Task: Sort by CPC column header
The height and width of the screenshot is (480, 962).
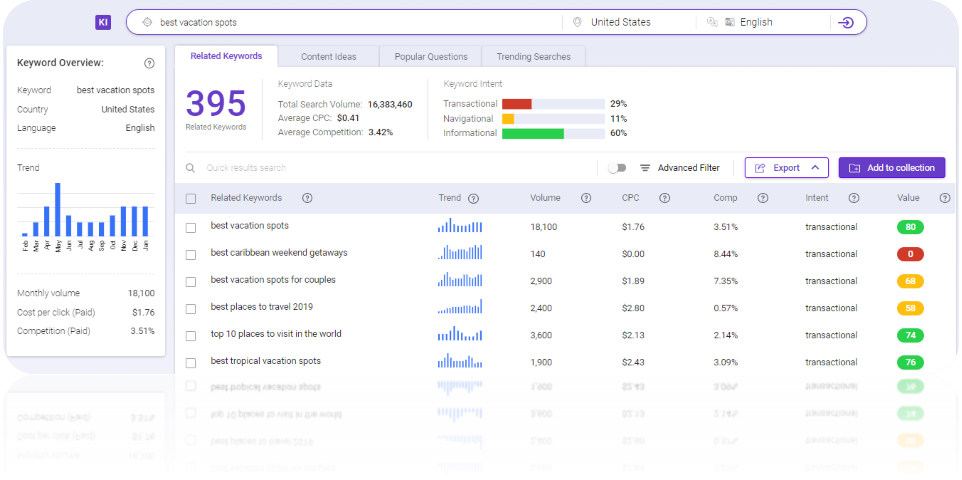Action: click(x=631, y=198)
